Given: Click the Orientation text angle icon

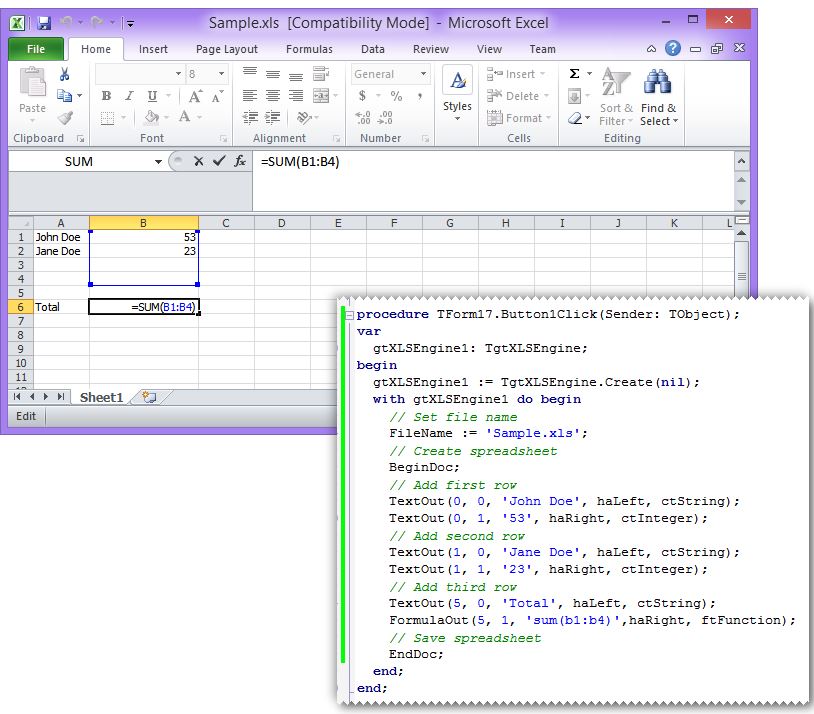Looking at the screenshot, I should (x=304, y=118).
